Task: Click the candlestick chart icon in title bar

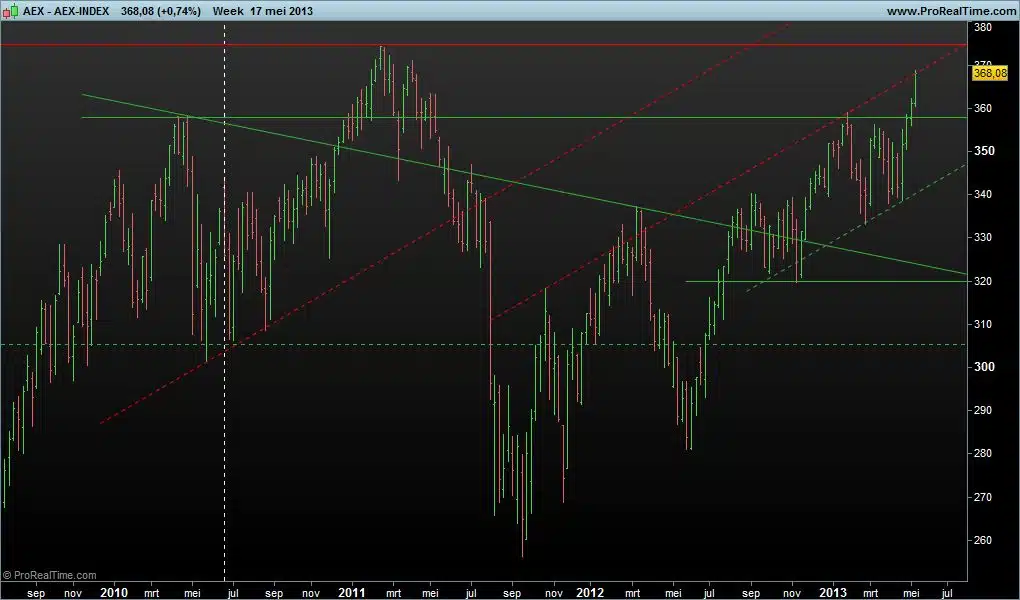Action: point(11,10)
